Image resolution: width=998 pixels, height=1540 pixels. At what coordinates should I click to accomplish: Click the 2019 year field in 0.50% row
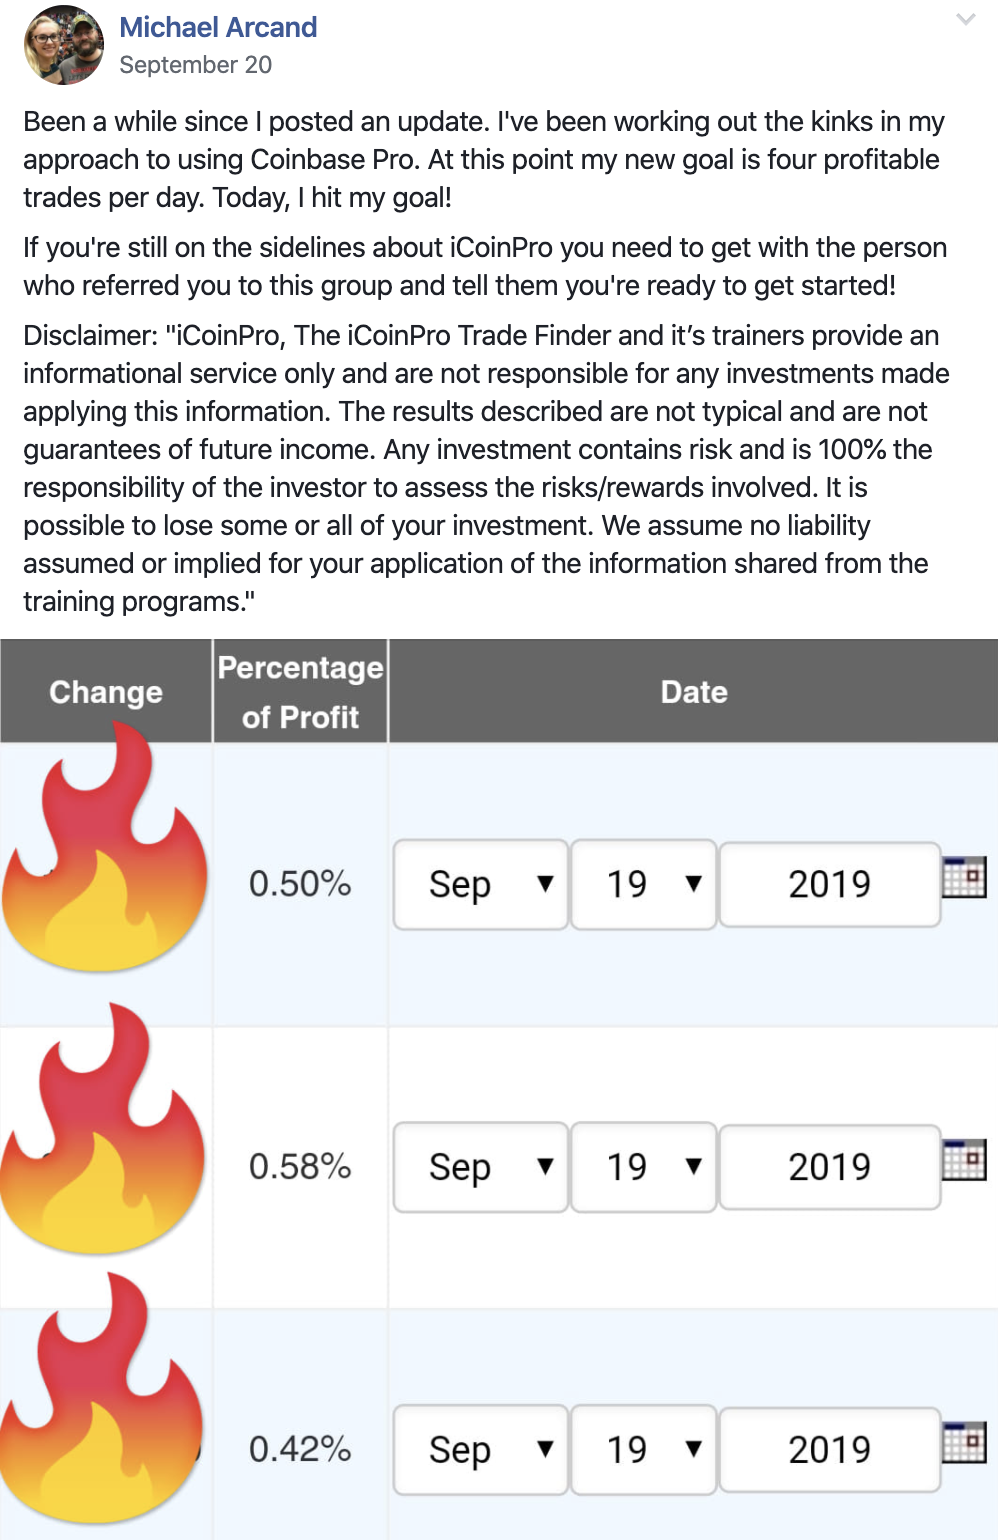tap(829, 884)
